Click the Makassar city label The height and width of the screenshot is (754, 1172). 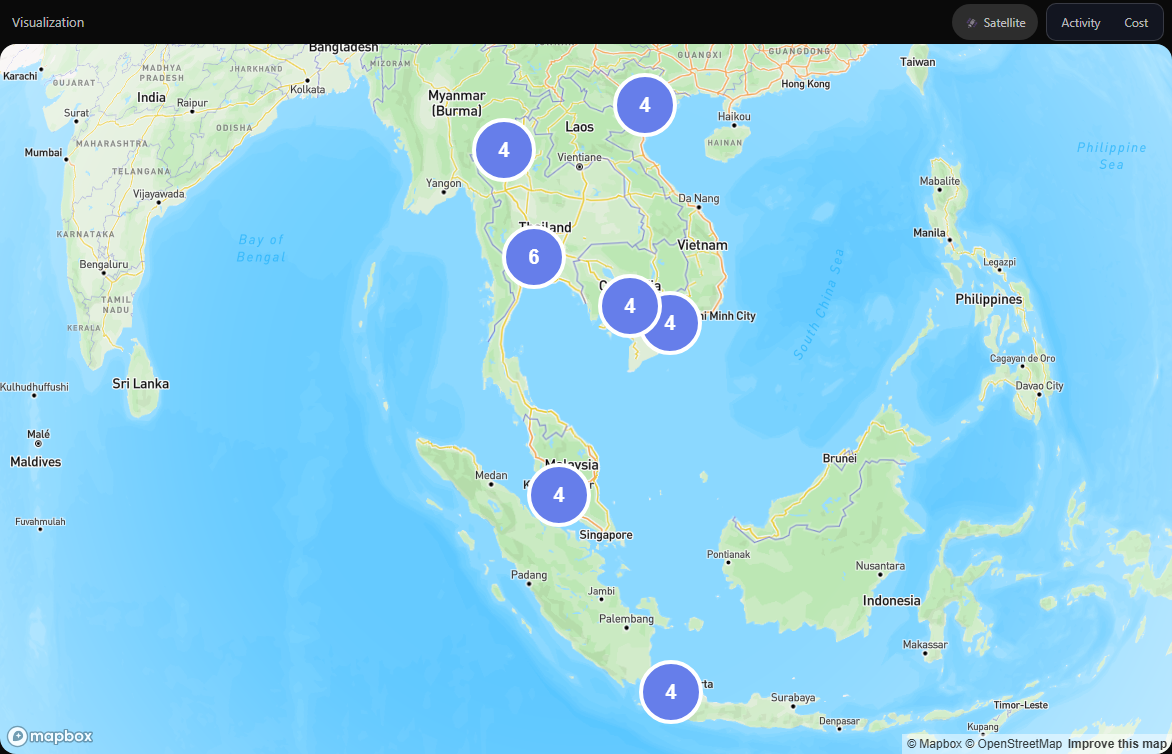(x=925, y=645)
